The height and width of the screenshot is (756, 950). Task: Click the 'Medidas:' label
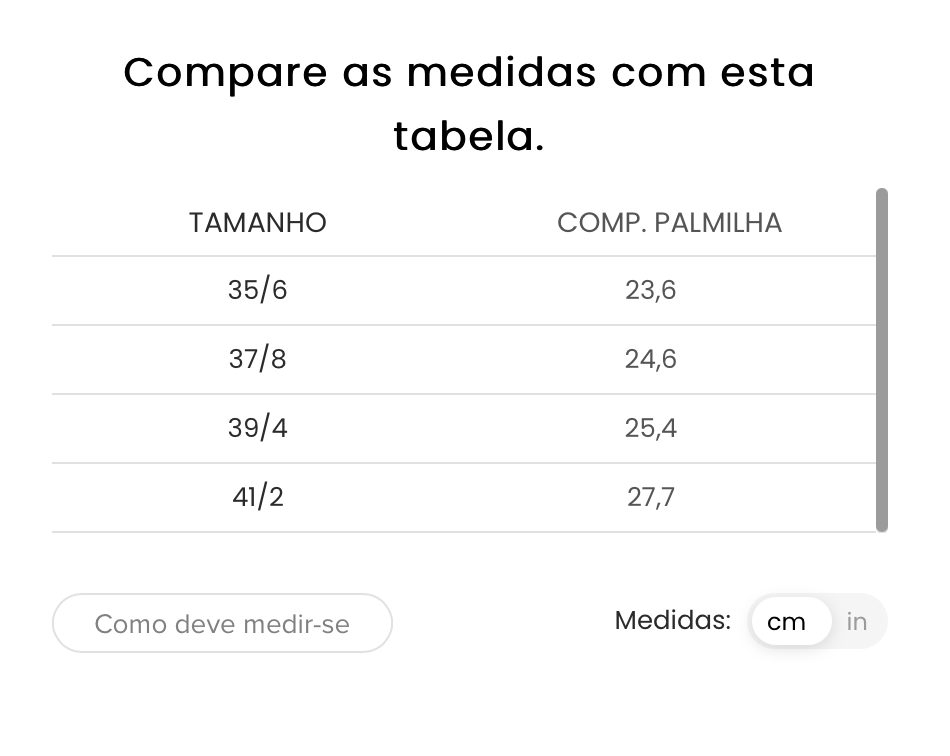point(673,620)
